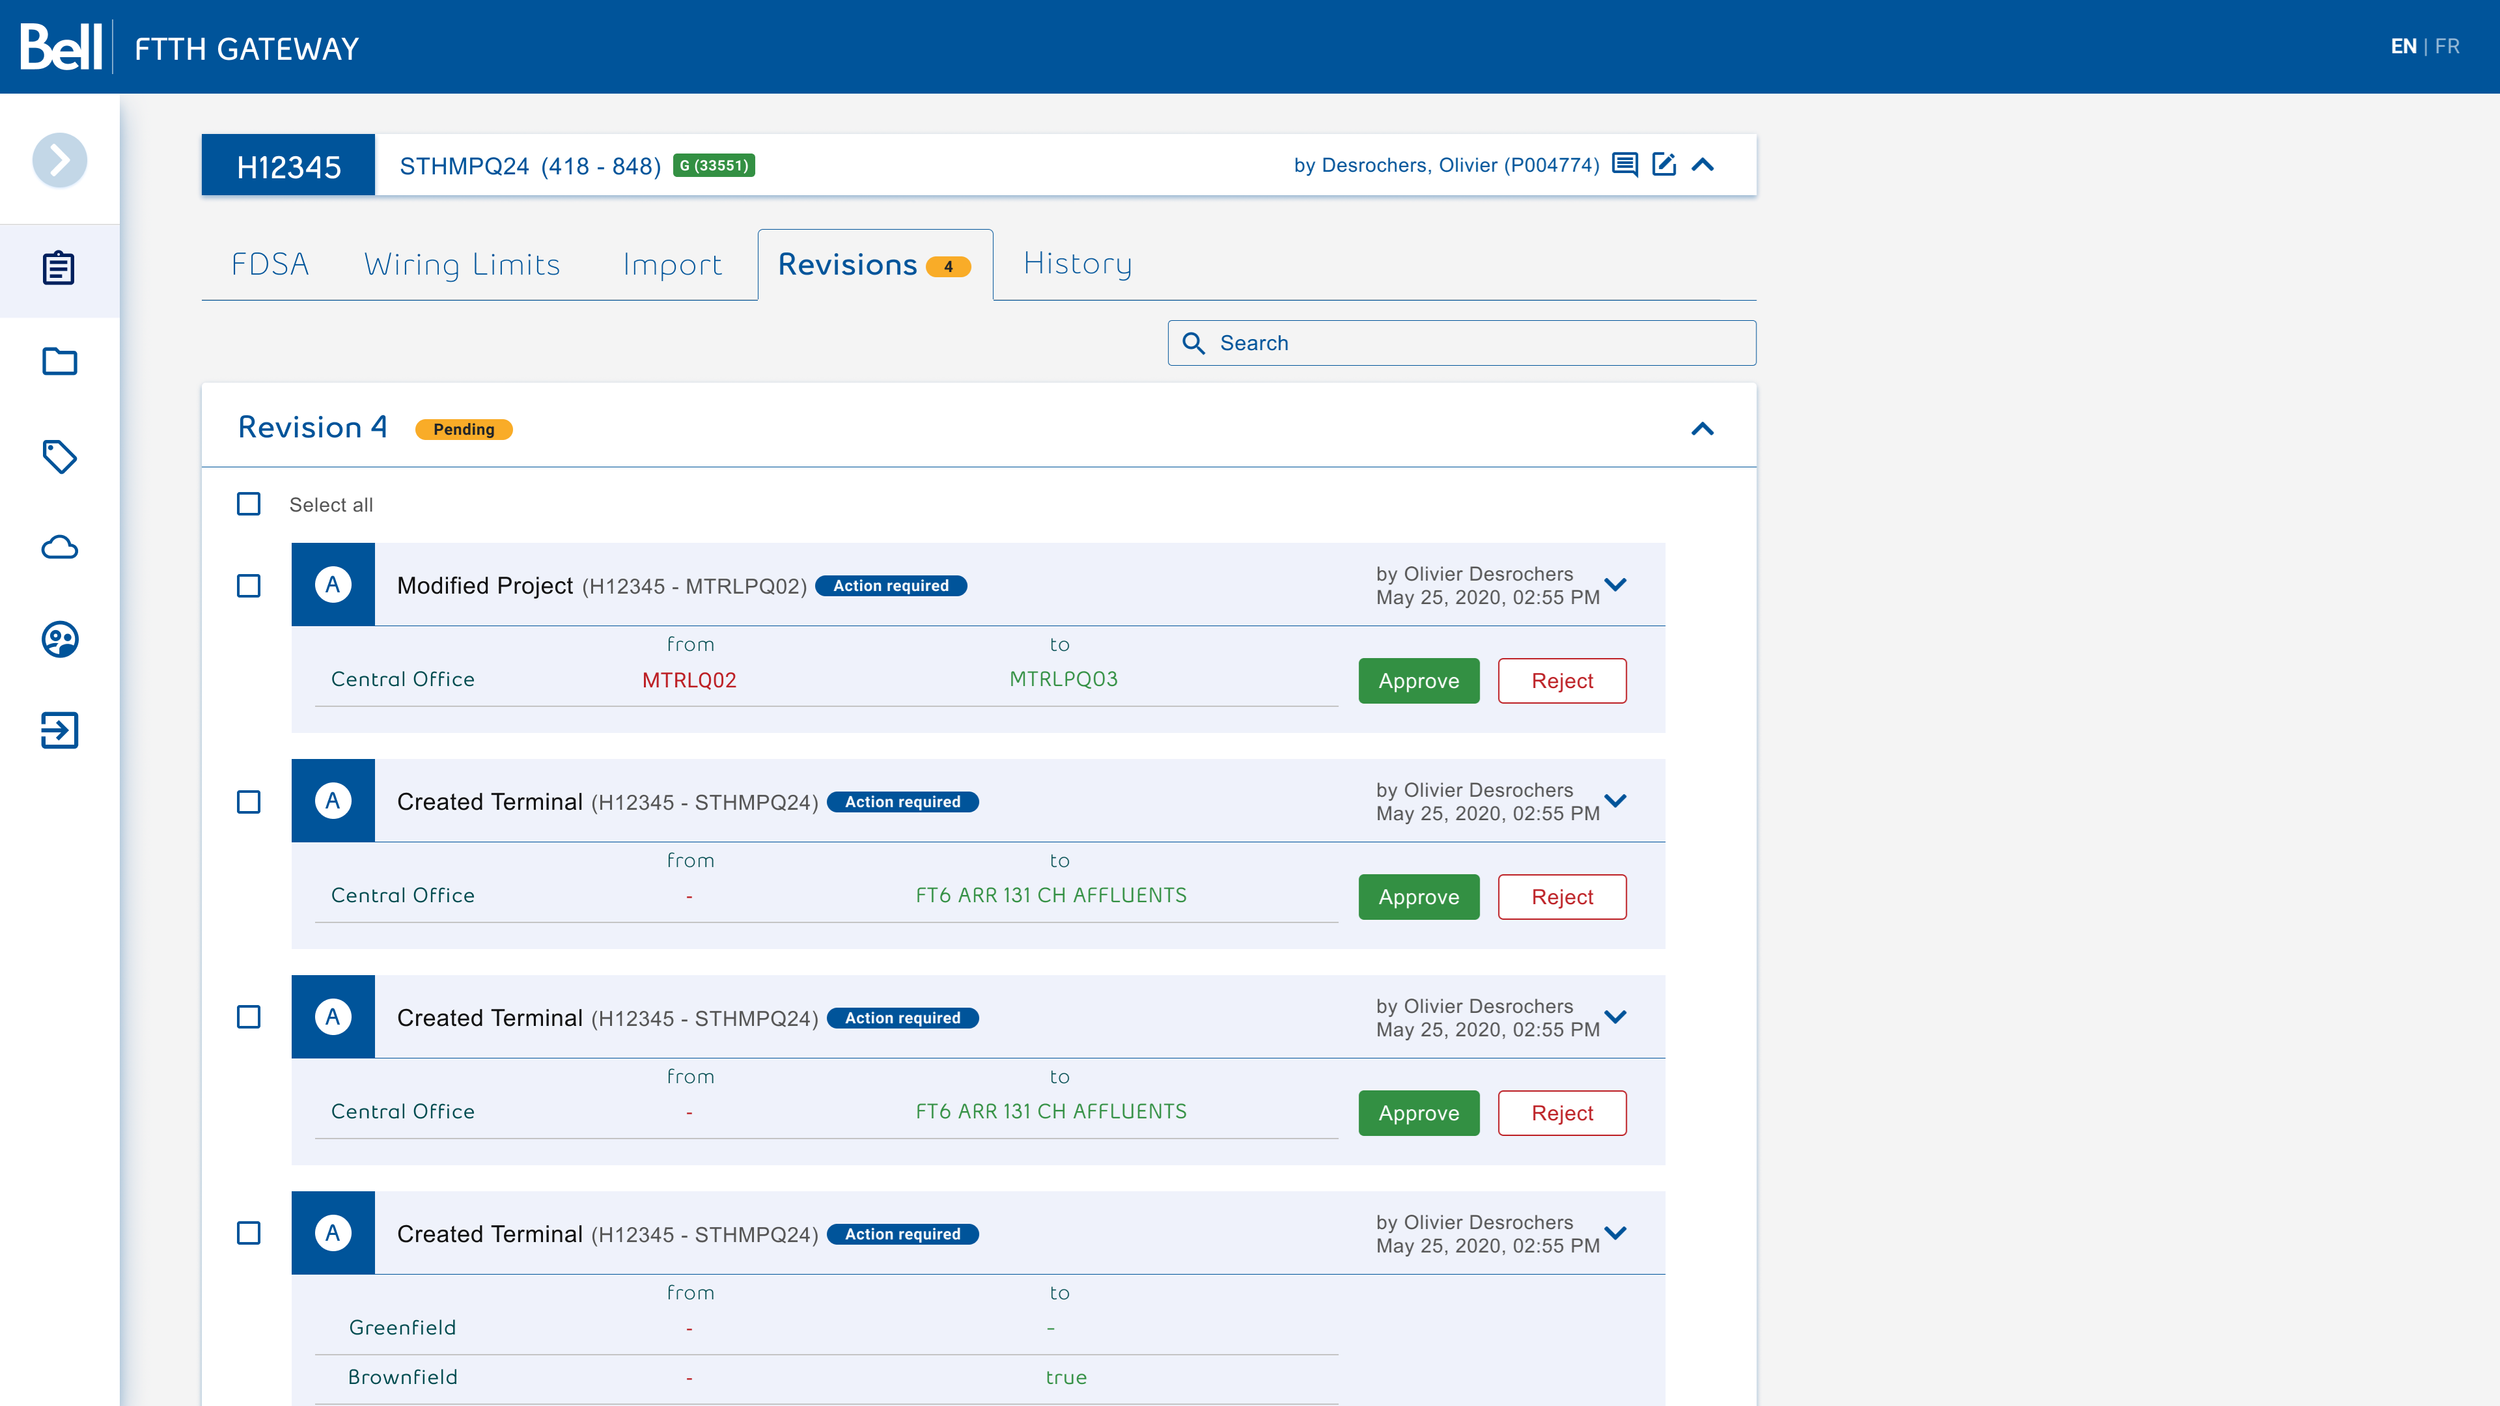This screenshot has height=1406, width=2500.
Task: Open the cloud icon in the sidebar
Action: tap(59, 547)
